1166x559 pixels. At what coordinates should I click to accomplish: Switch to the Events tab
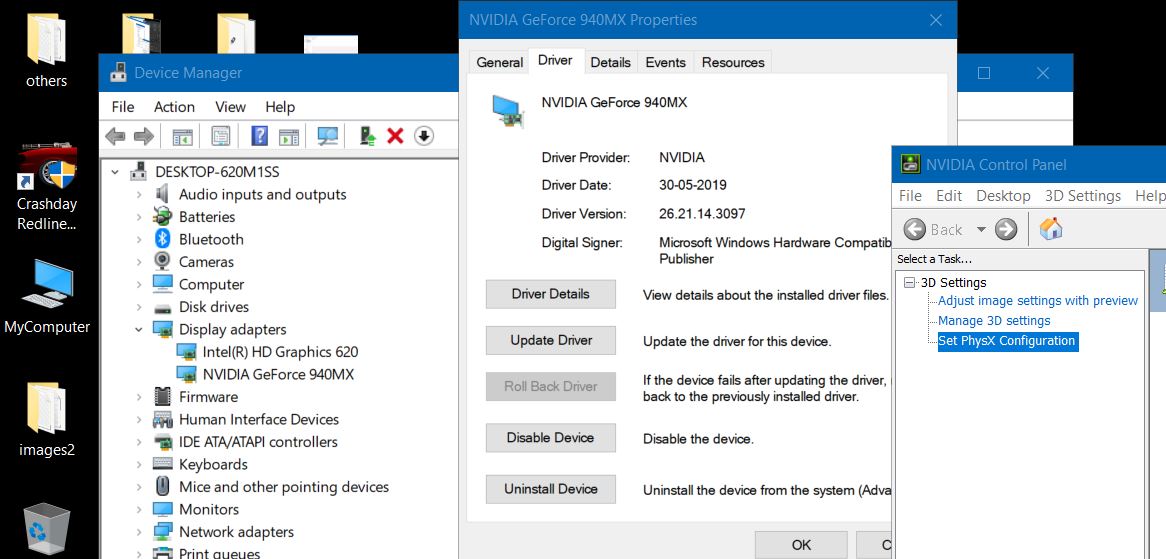click(x=665, y=62)
